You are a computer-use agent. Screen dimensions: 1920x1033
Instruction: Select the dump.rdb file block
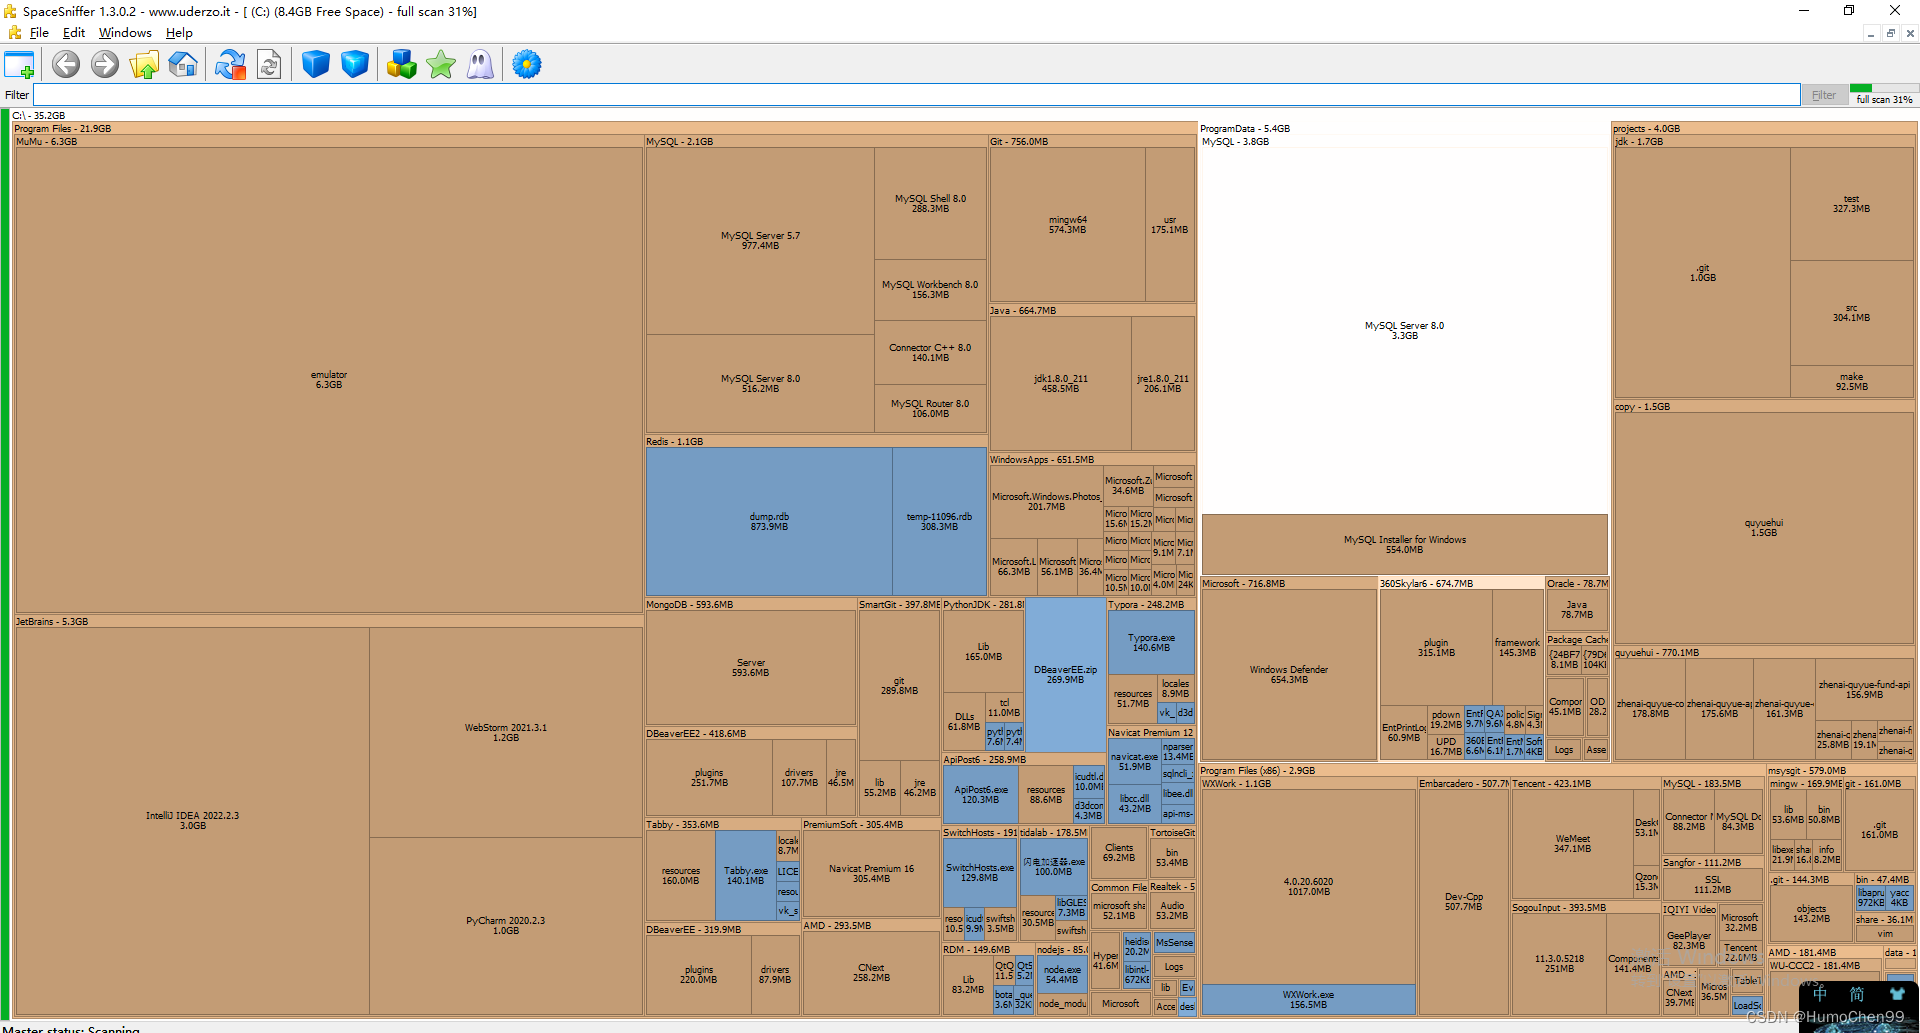769,522
